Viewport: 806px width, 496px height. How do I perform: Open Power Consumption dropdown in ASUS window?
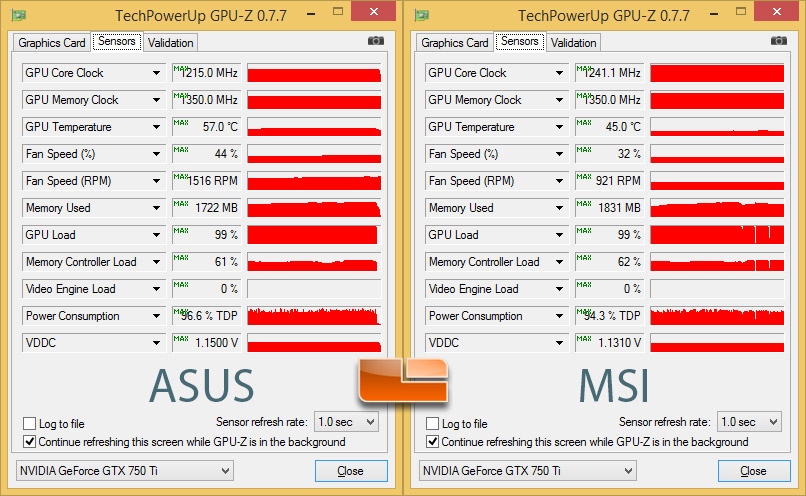(x=94, y=316)
